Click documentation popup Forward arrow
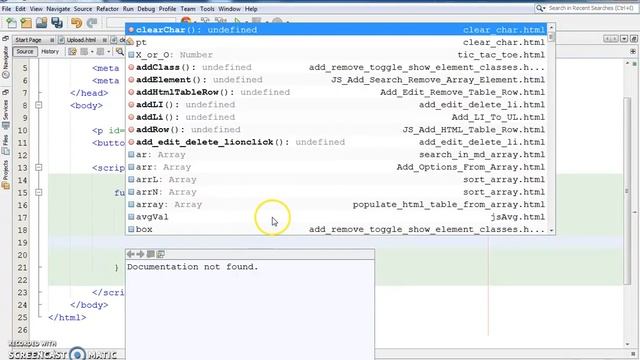The width and height of the screenshot is (640, 360). [x=140, y=254]
